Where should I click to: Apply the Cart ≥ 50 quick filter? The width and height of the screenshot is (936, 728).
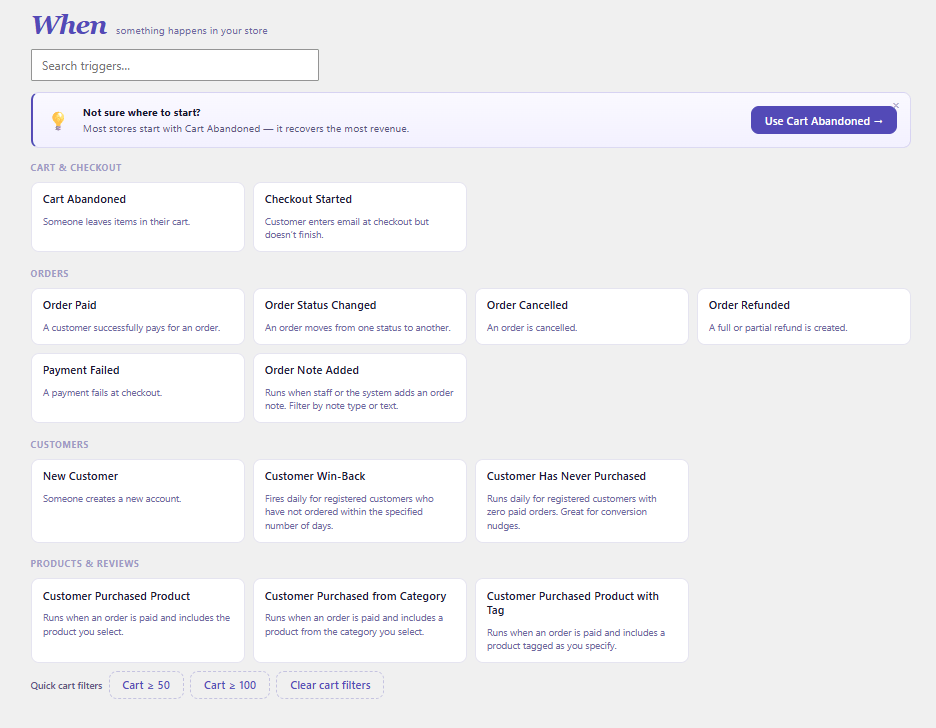(146, 685)
